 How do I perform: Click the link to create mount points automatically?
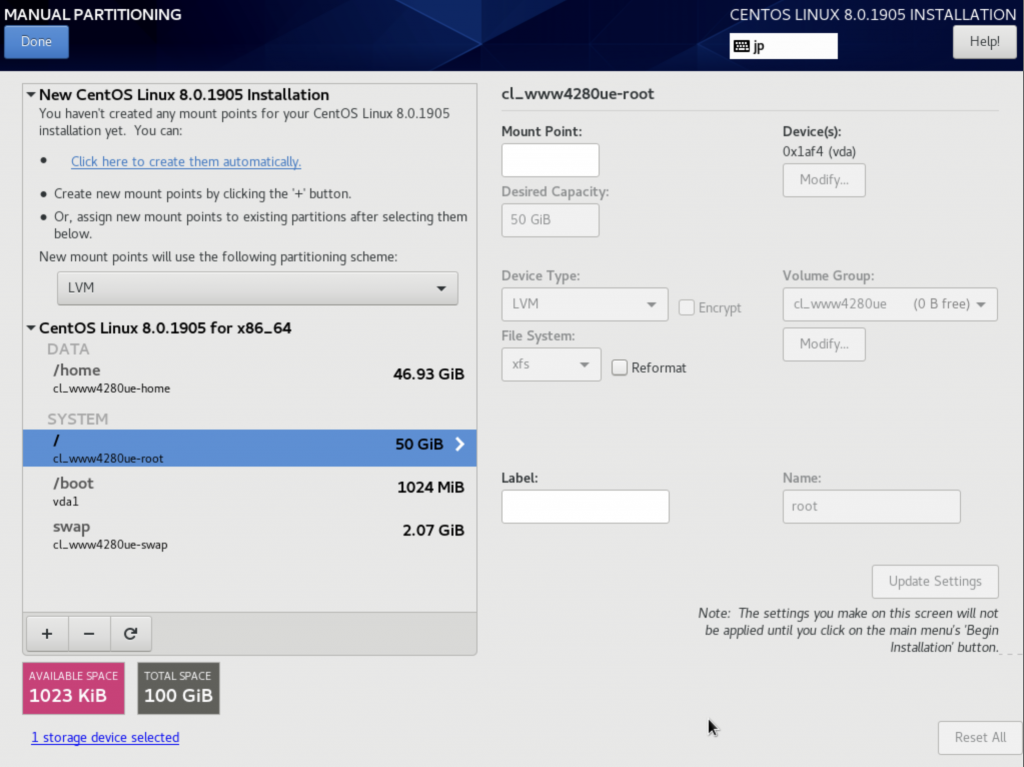186,162
